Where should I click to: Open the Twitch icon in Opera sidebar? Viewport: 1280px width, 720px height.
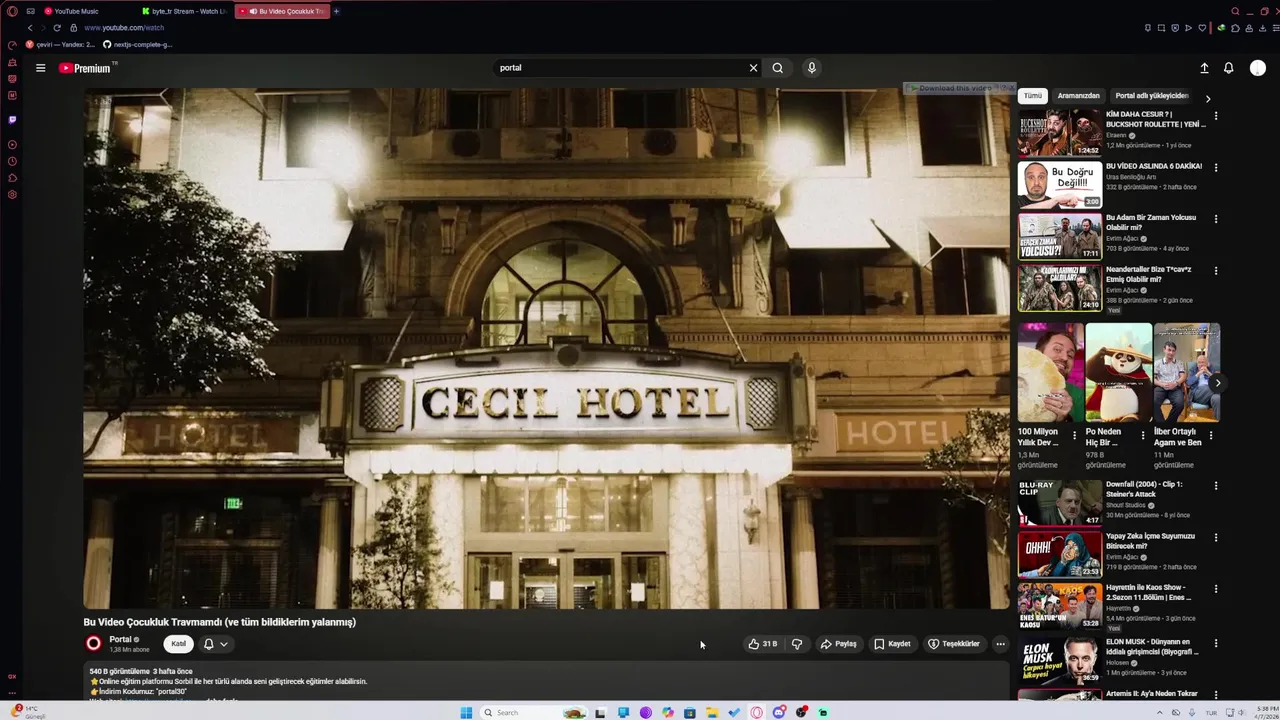[12, 120]
